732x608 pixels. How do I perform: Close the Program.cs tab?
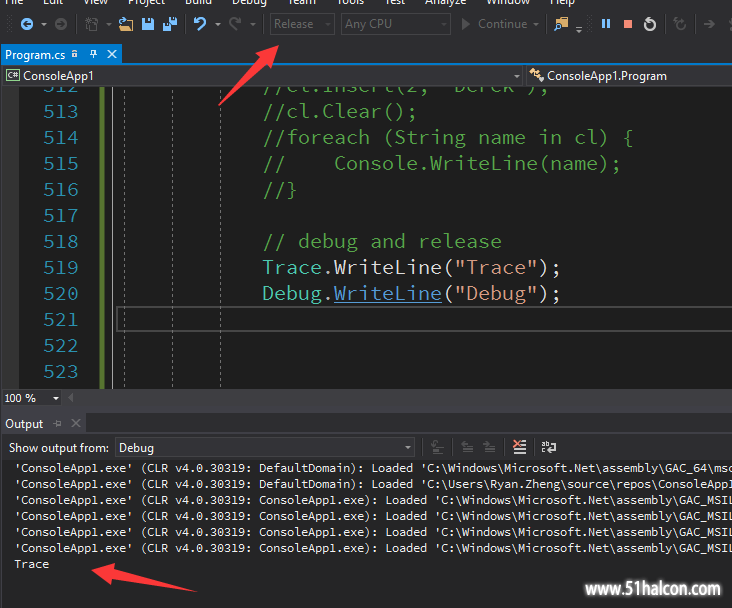112,54
